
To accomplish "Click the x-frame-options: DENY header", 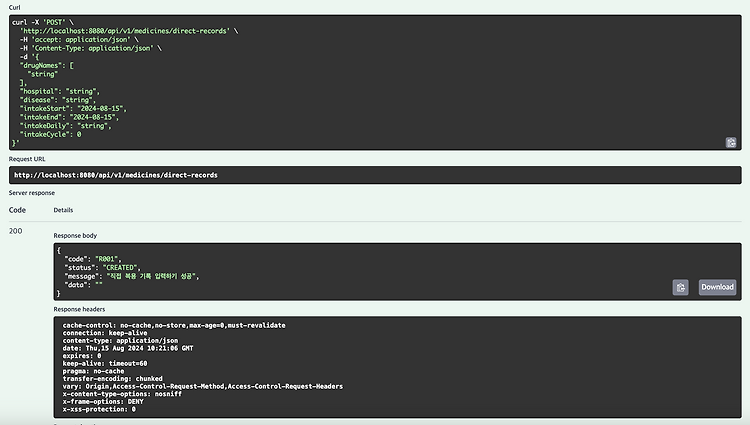I will click(103, 402).
